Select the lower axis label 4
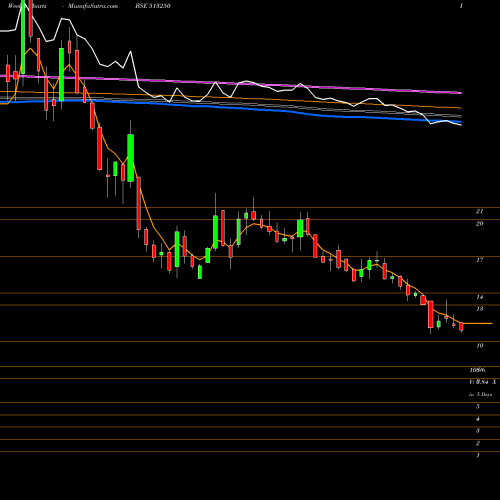Screen dimensions: 500x500 tap(478, 419)
